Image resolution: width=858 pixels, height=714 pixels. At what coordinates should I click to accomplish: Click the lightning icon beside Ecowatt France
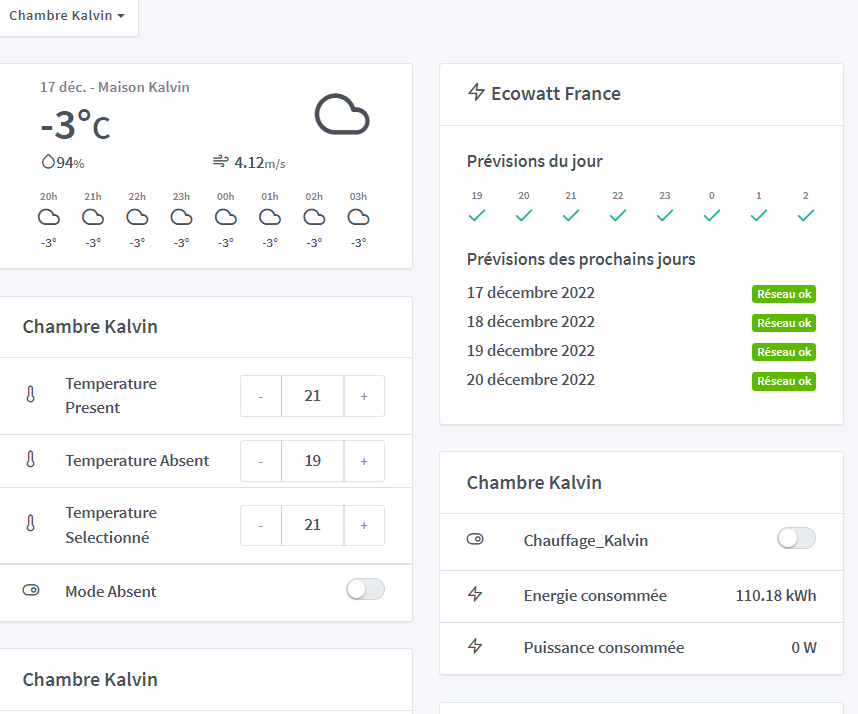(x=476, y=93)
